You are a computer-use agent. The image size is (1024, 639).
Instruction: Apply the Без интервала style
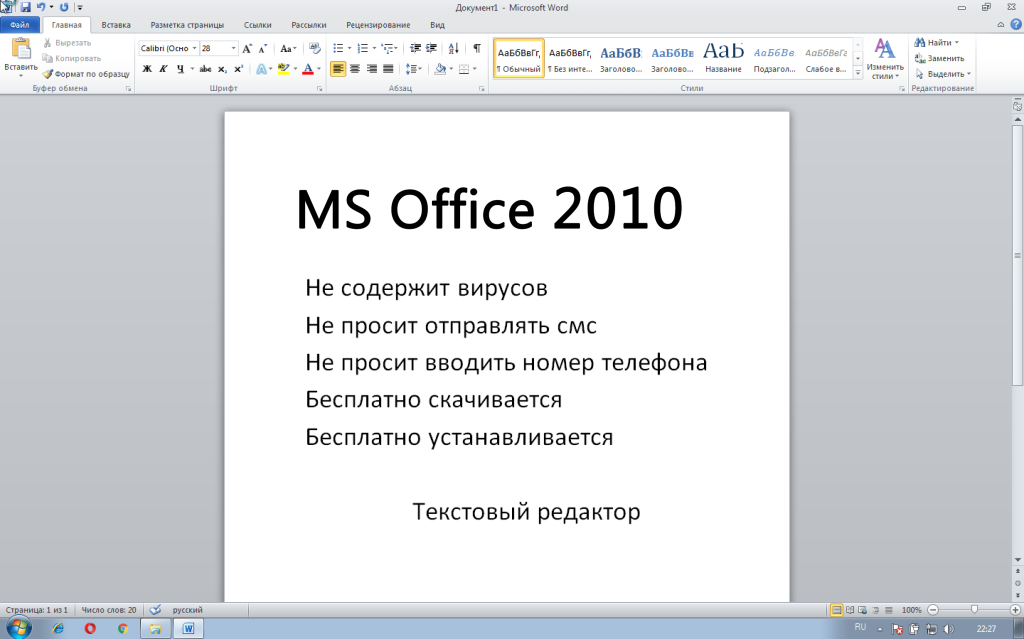click(570, 58)
